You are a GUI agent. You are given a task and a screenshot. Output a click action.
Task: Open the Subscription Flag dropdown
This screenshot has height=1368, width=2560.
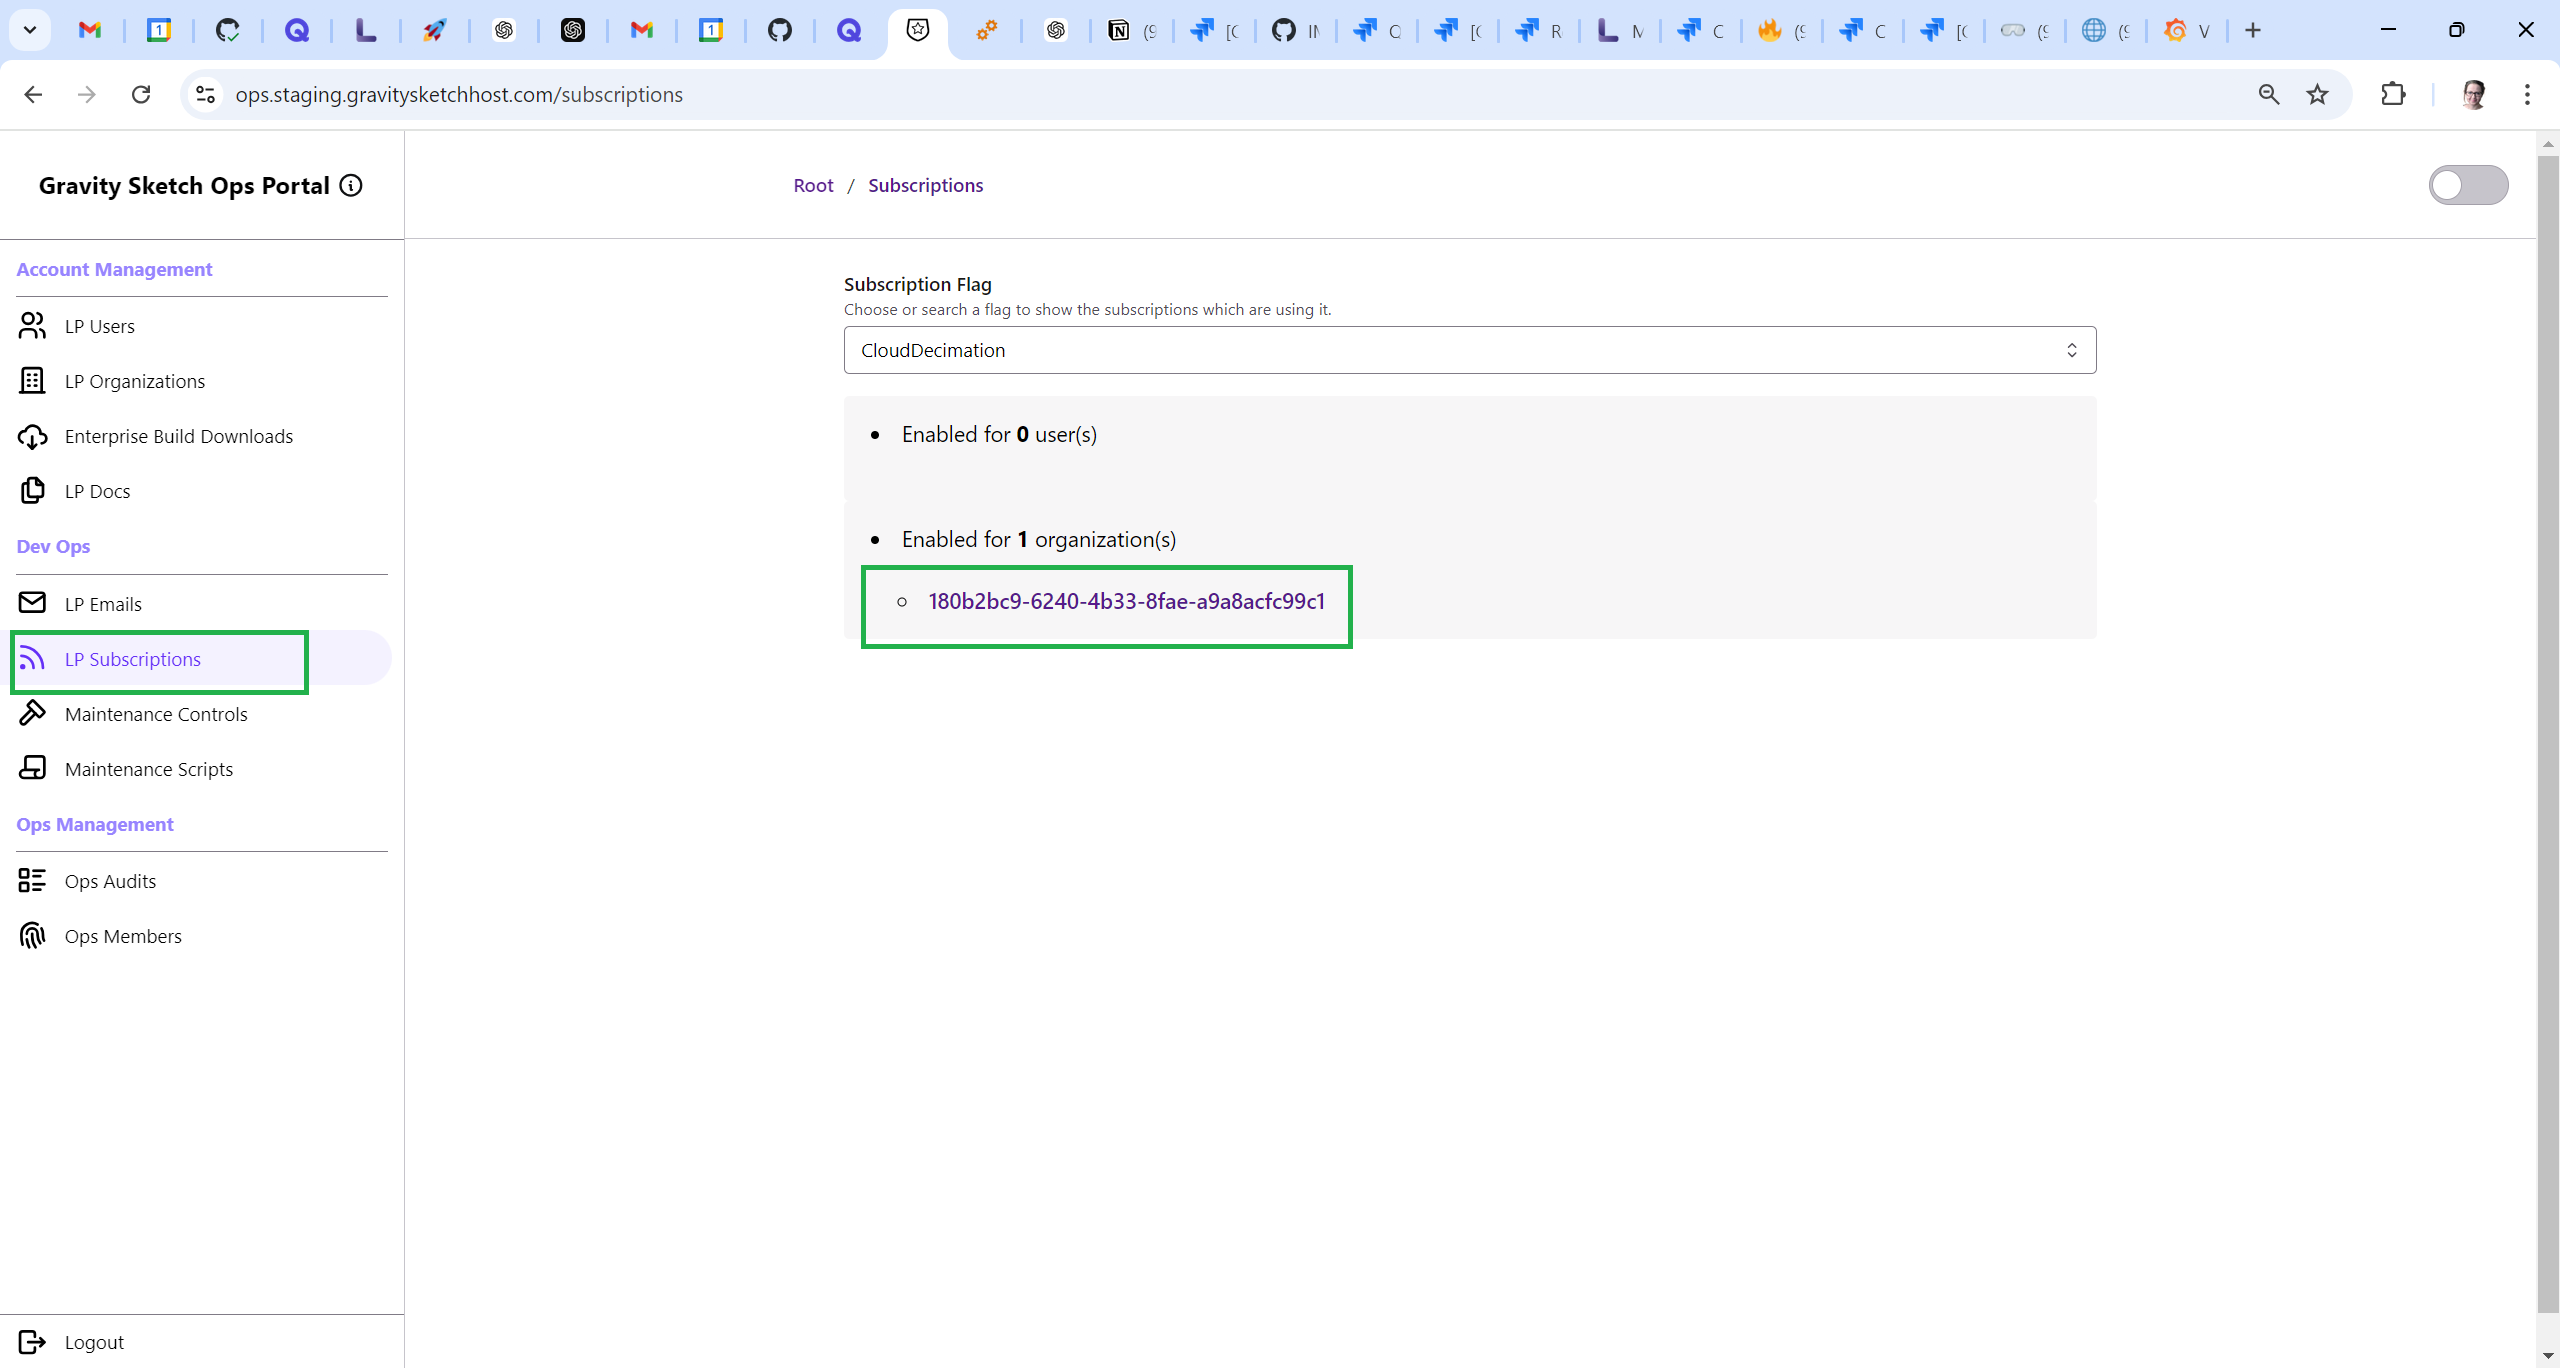coord(1470,350)
